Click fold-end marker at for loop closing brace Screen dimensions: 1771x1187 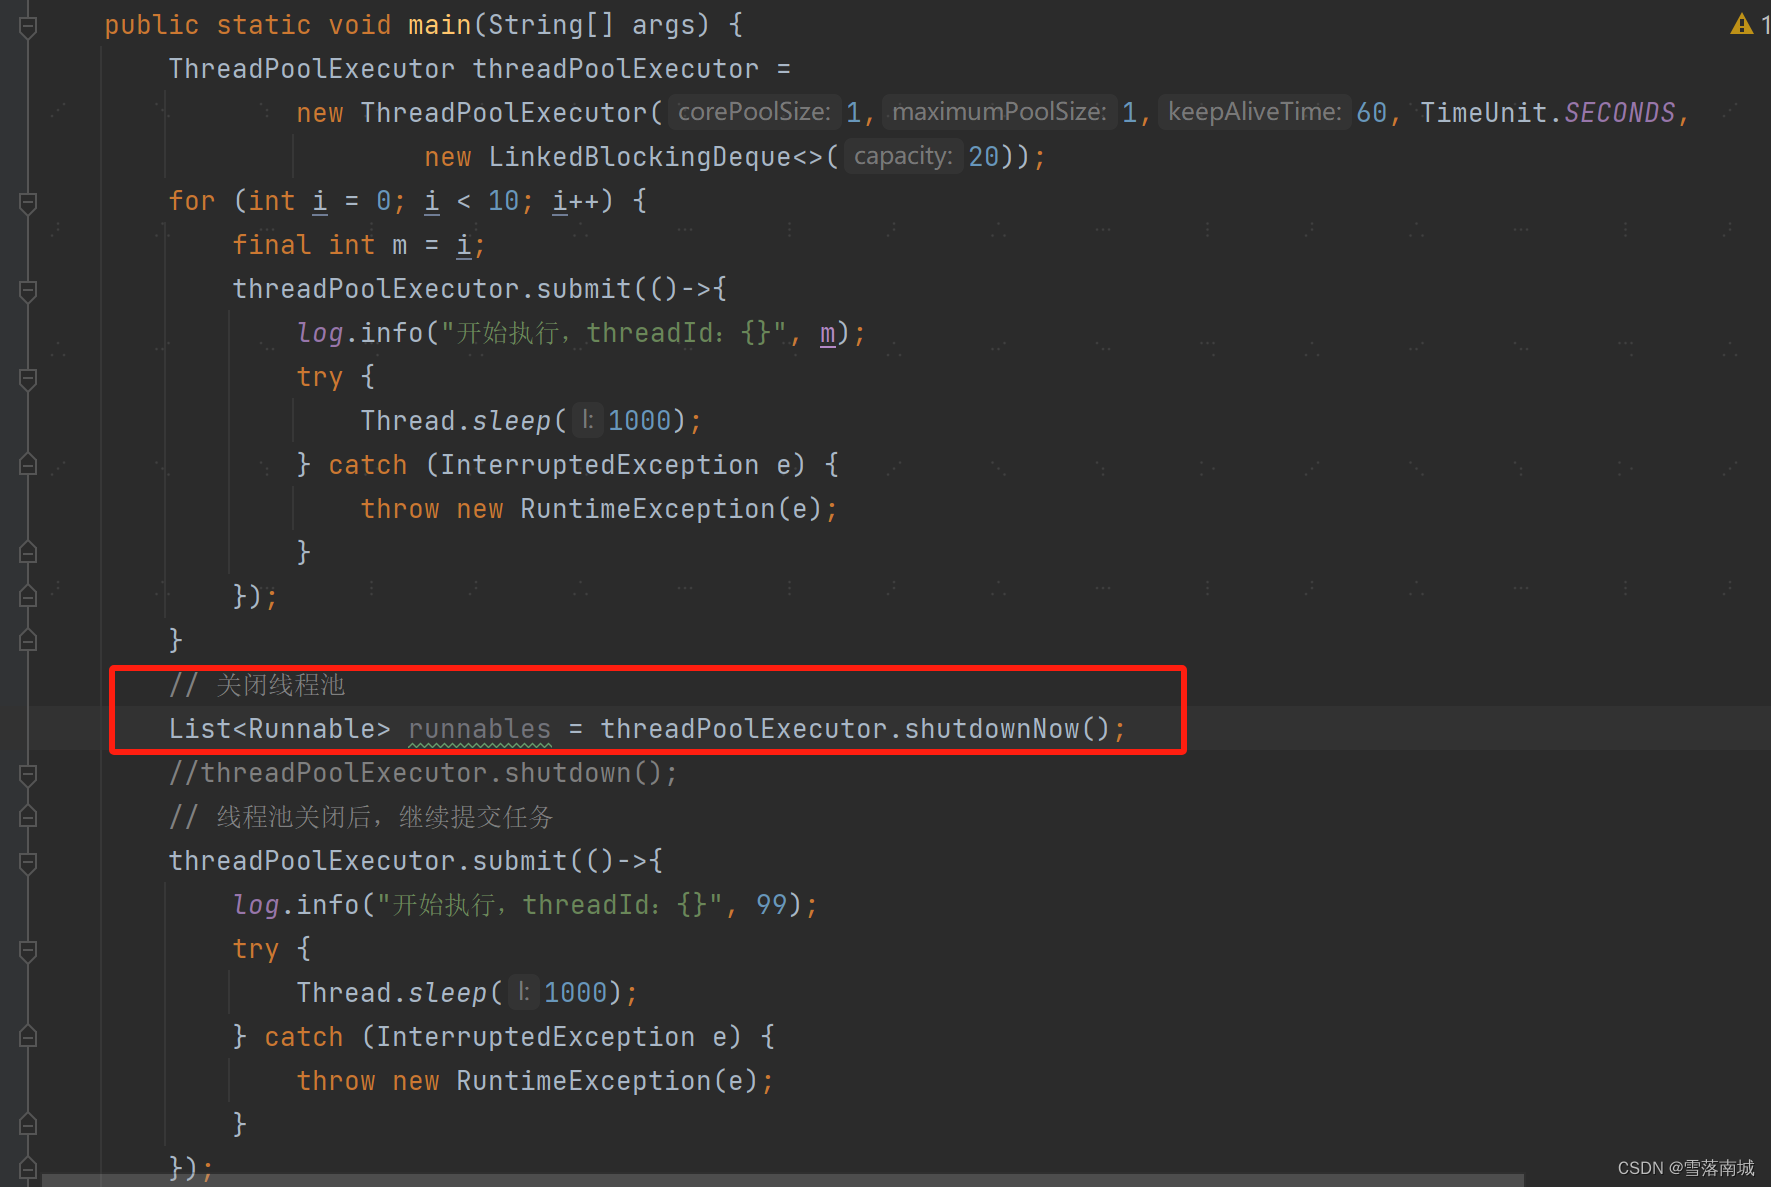28,640
